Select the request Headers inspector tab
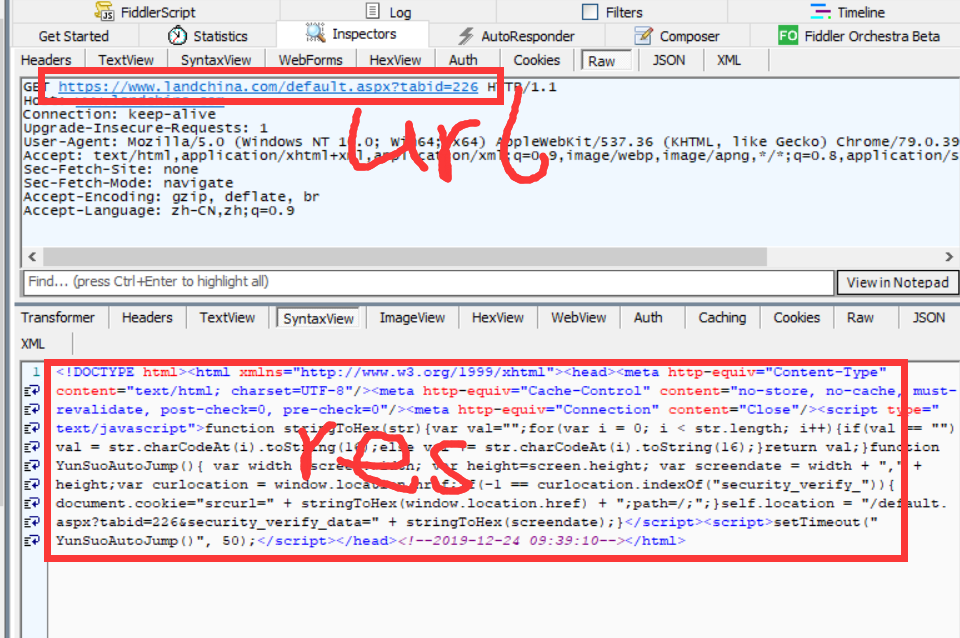 pos(46,60)
